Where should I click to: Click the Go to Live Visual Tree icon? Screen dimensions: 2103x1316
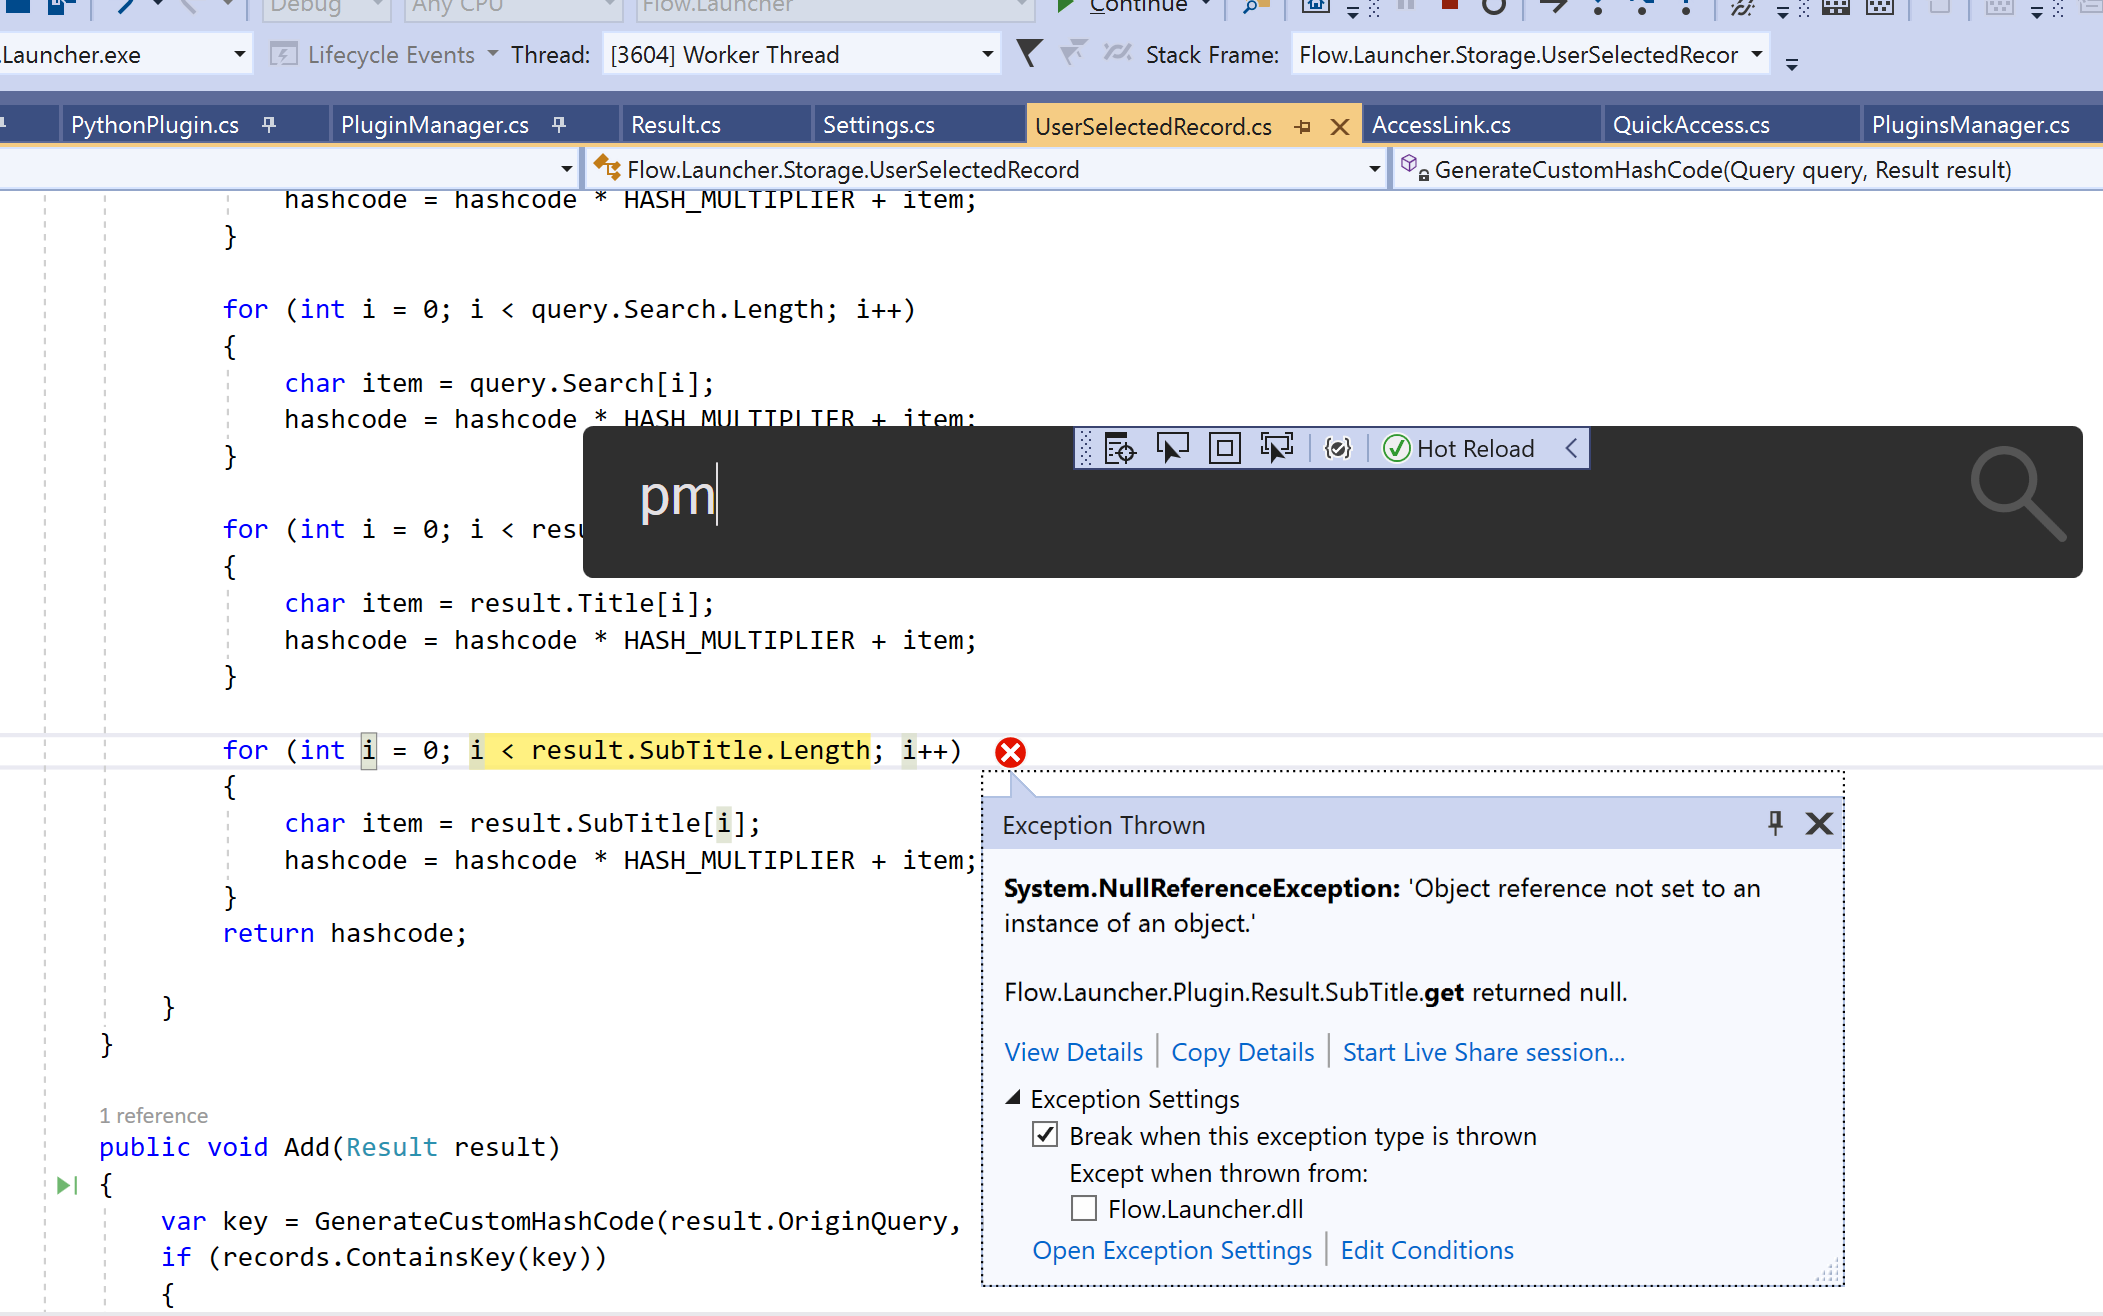(1120, 448)
